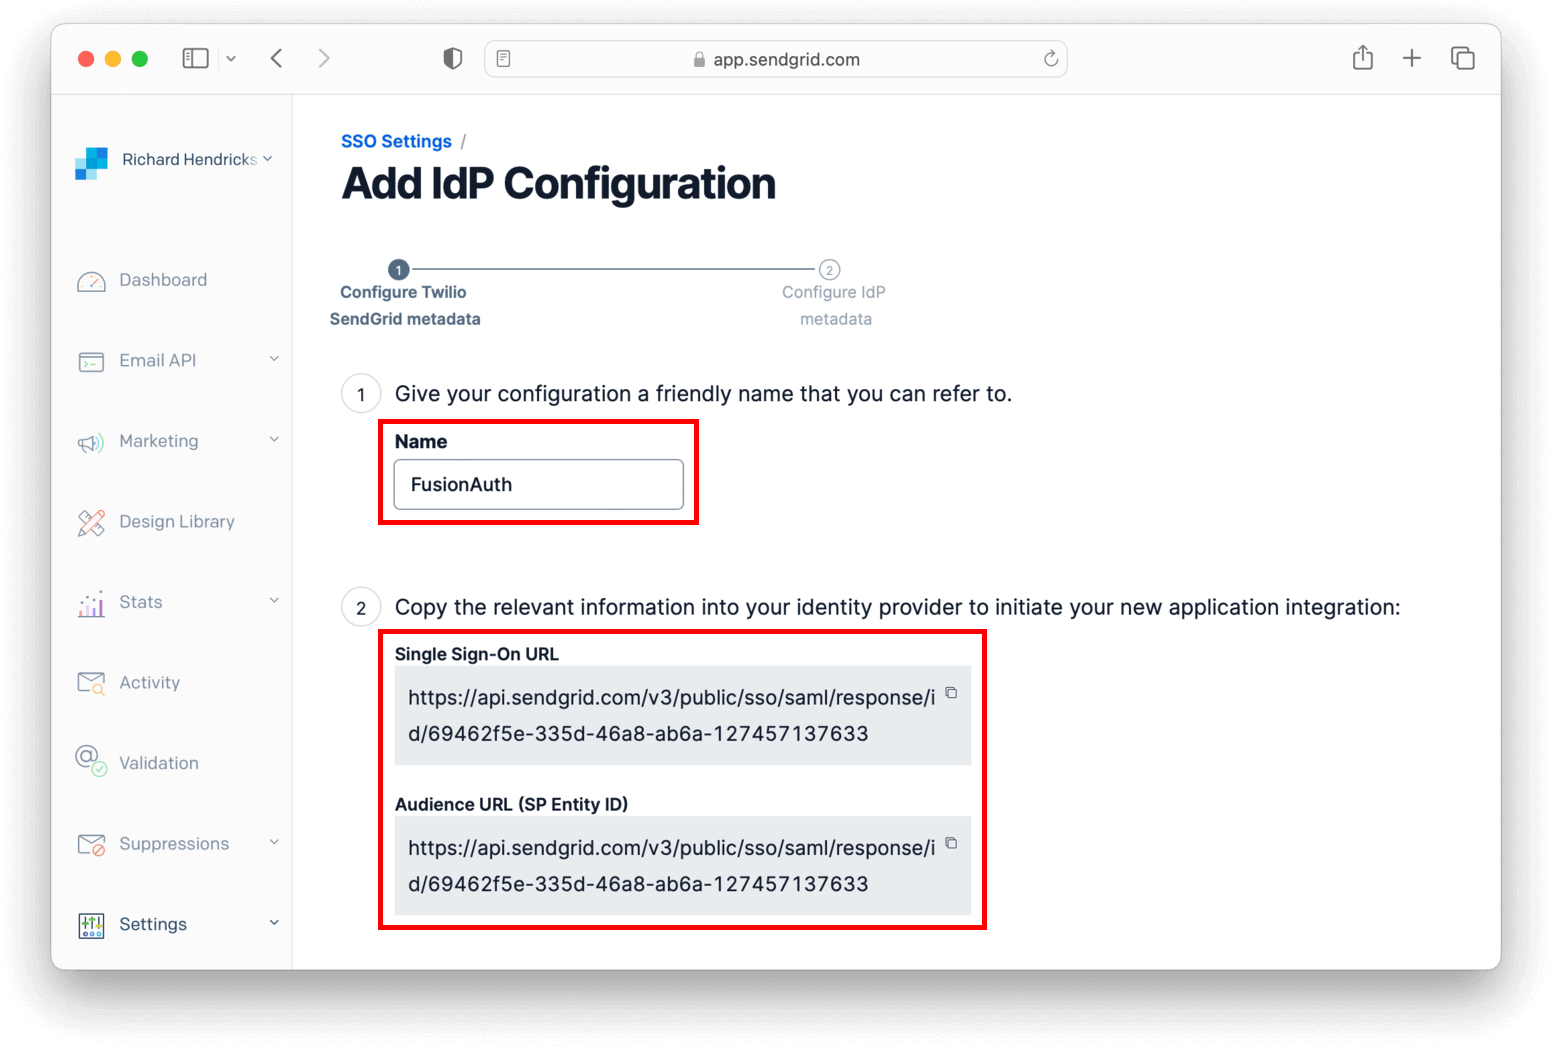
Task: Open the Safari share menu
Action: 1363,58
